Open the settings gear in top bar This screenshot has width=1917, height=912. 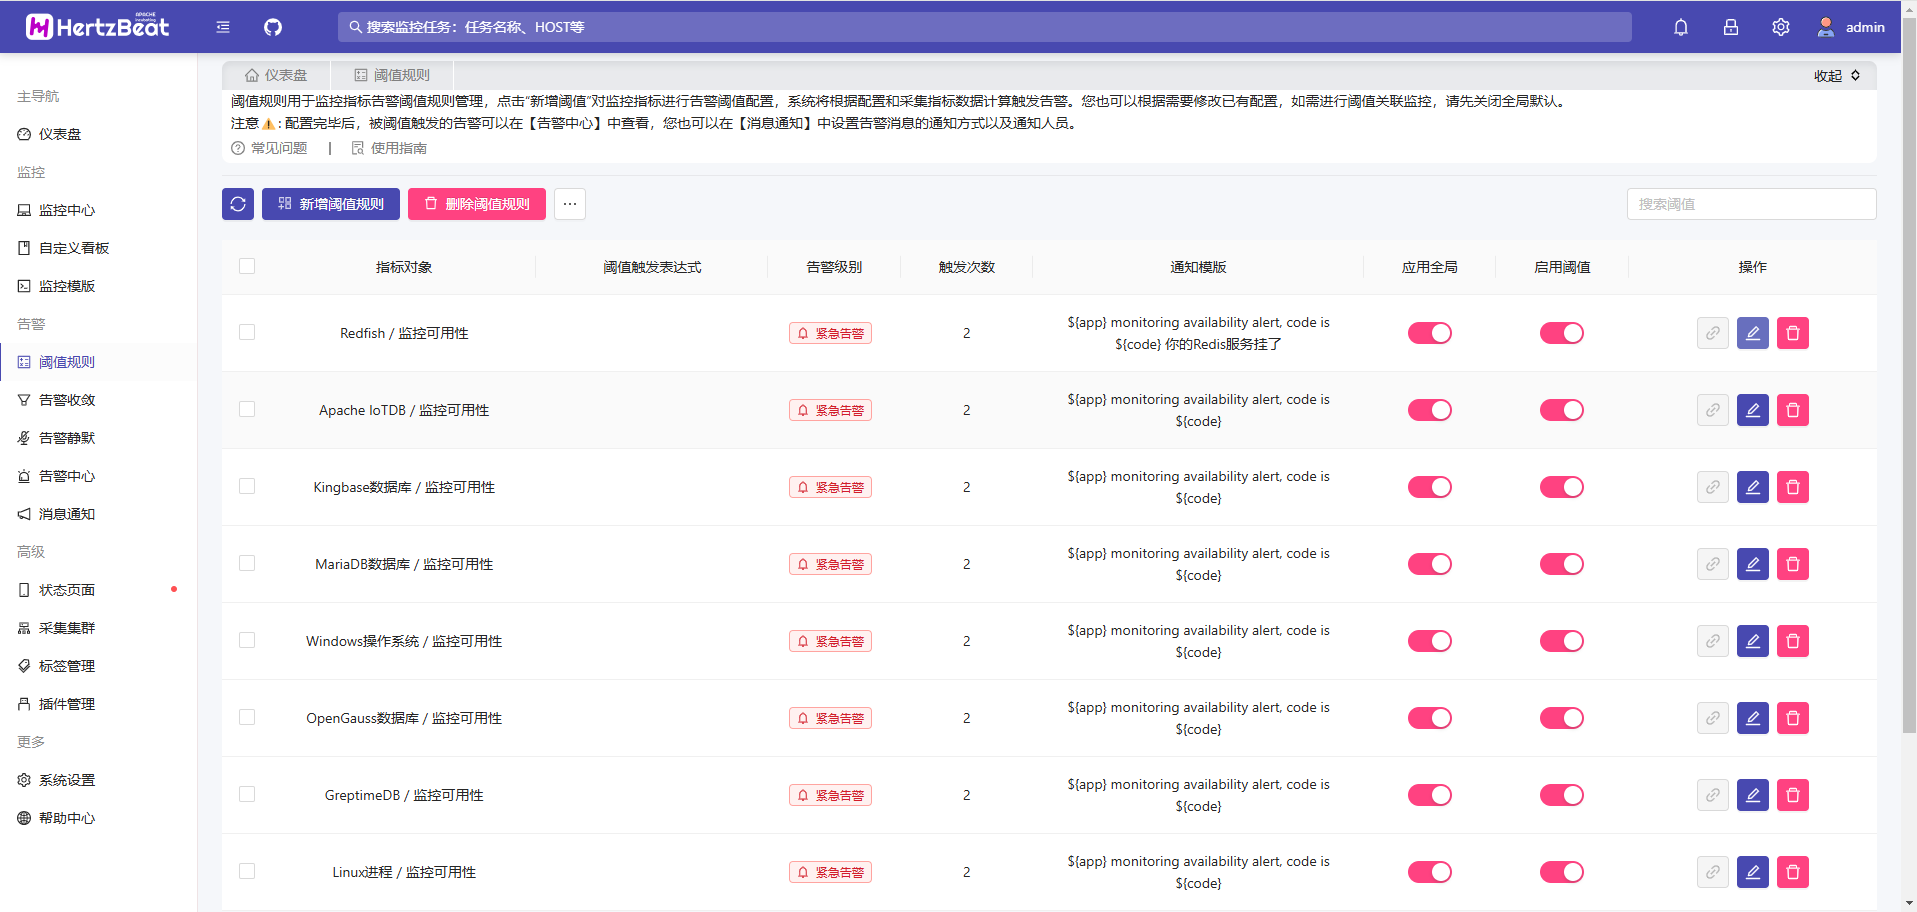click(x=1780, y=27)
